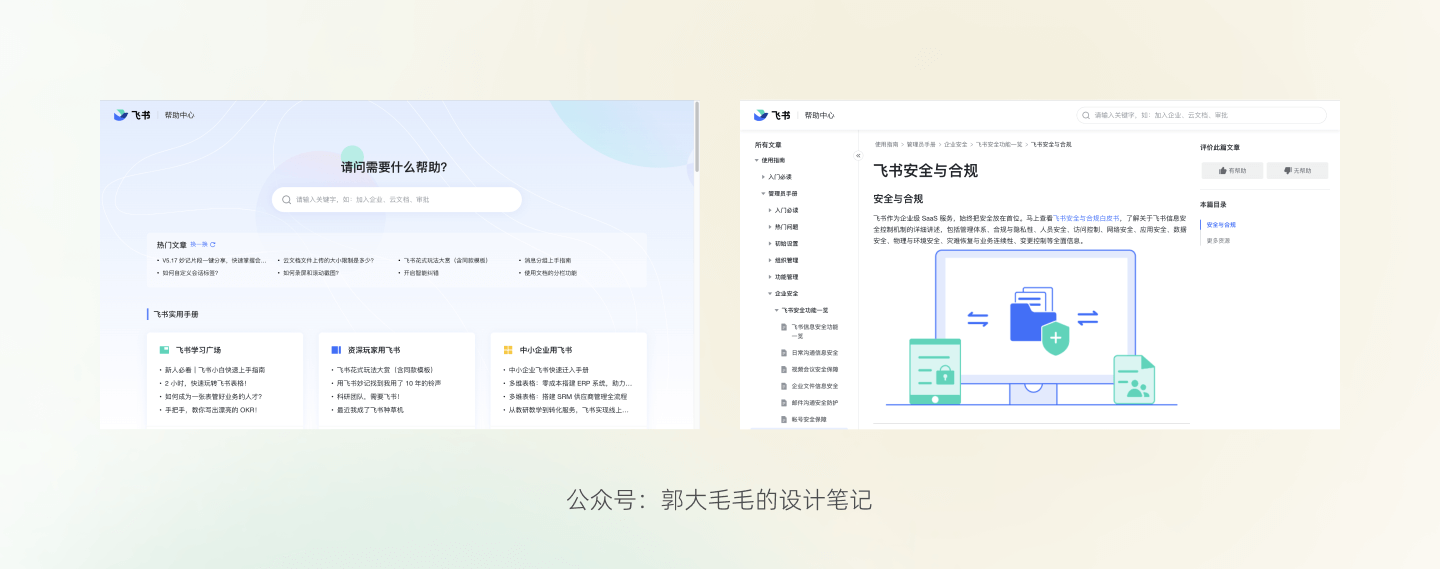Click the thumbs-down icon in 无帮助
Screen dimensions: 1440x569
click(1288, 171)
